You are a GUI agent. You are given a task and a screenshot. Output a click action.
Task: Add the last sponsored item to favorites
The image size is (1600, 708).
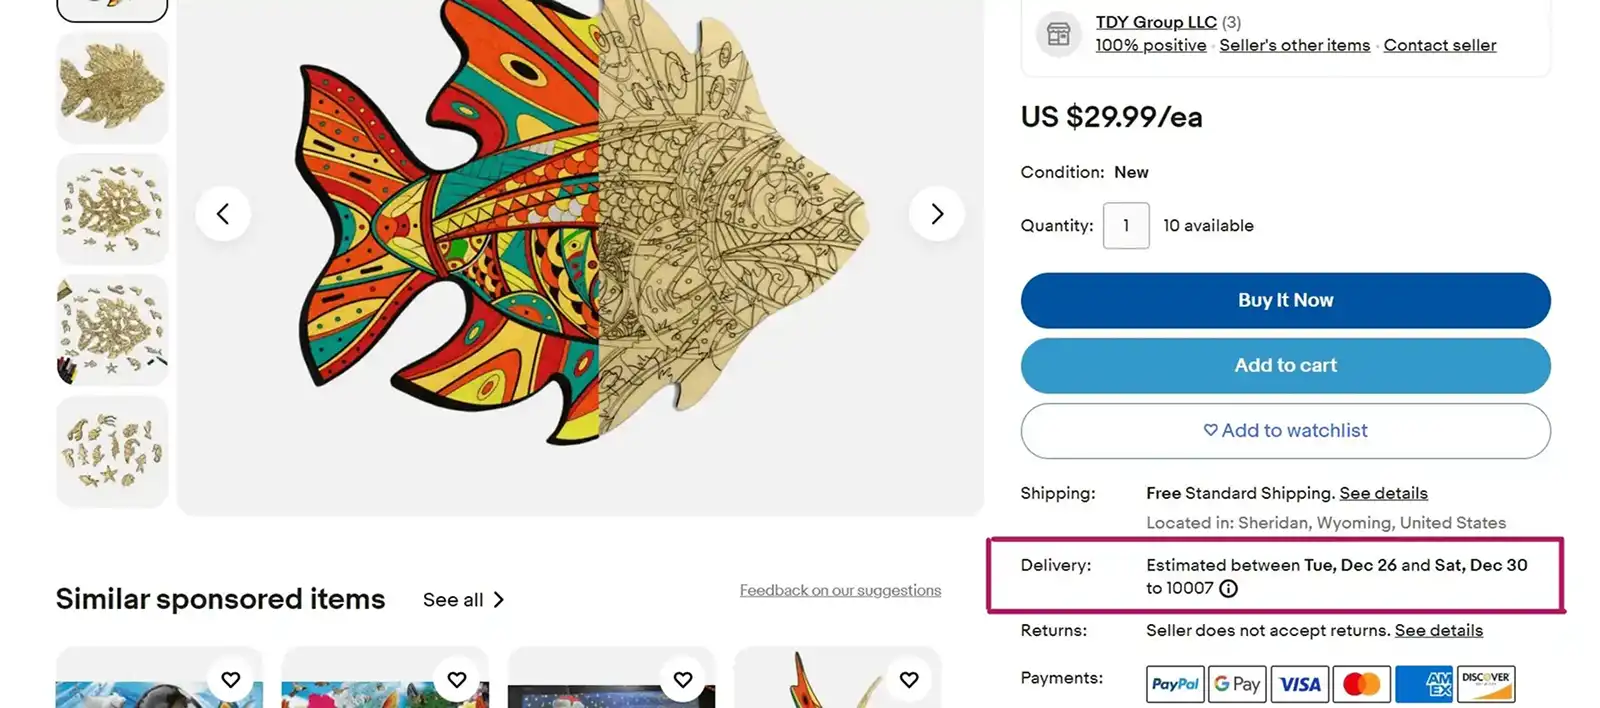pyautogui.click(x=909, y=679)
